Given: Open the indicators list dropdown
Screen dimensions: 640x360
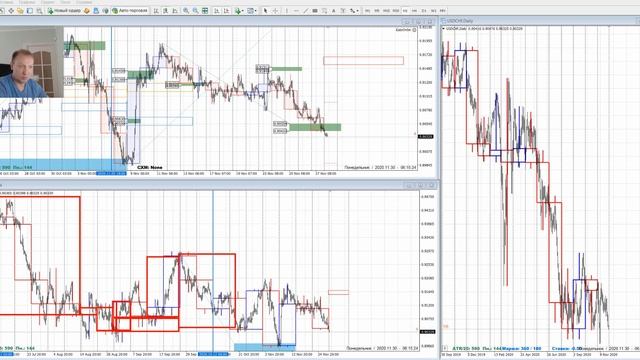Looking at the screenshot, I should pos(239,11).
